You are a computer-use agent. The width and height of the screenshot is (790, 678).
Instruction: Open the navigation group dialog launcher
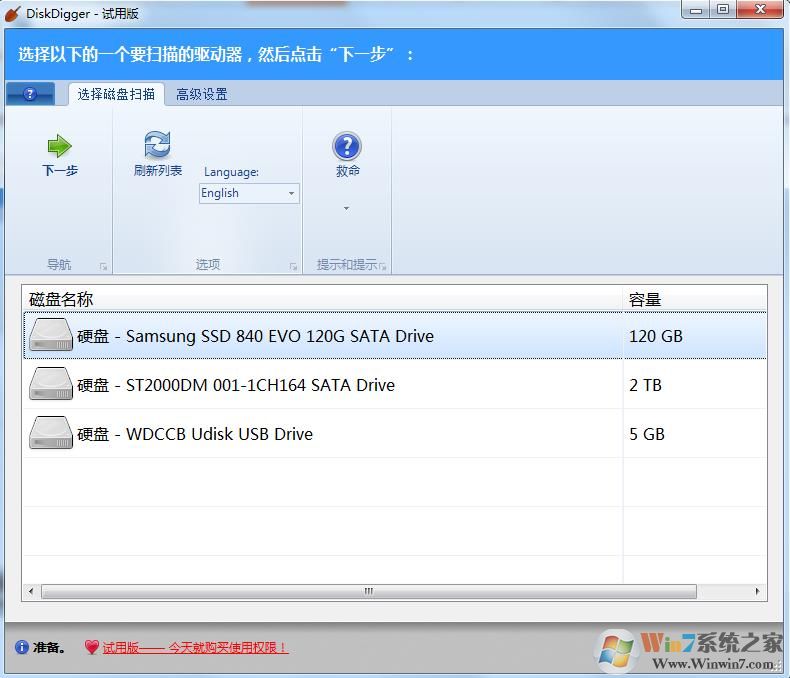click(103, 266)
